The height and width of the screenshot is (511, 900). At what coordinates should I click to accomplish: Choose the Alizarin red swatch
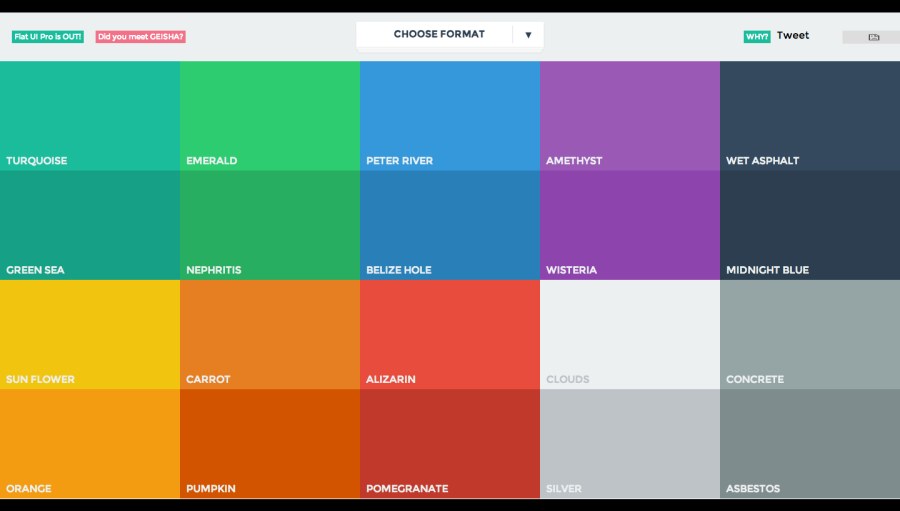click(450, 335)
